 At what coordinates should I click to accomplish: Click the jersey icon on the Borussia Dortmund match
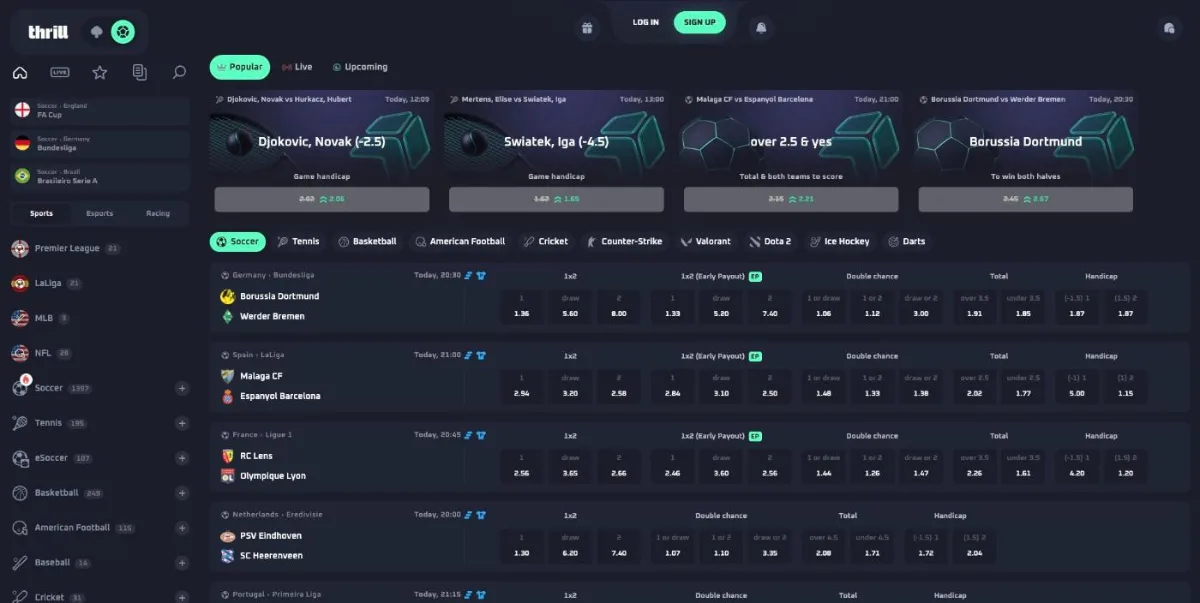click(481, 275)
